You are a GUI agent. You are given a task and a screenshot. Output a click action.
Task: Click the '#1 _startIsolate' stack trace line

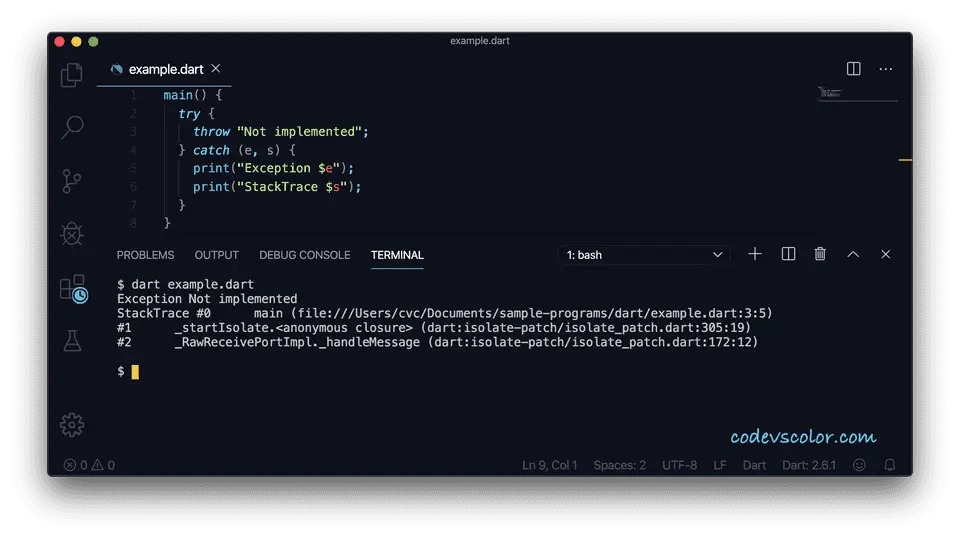click(433, 328)
